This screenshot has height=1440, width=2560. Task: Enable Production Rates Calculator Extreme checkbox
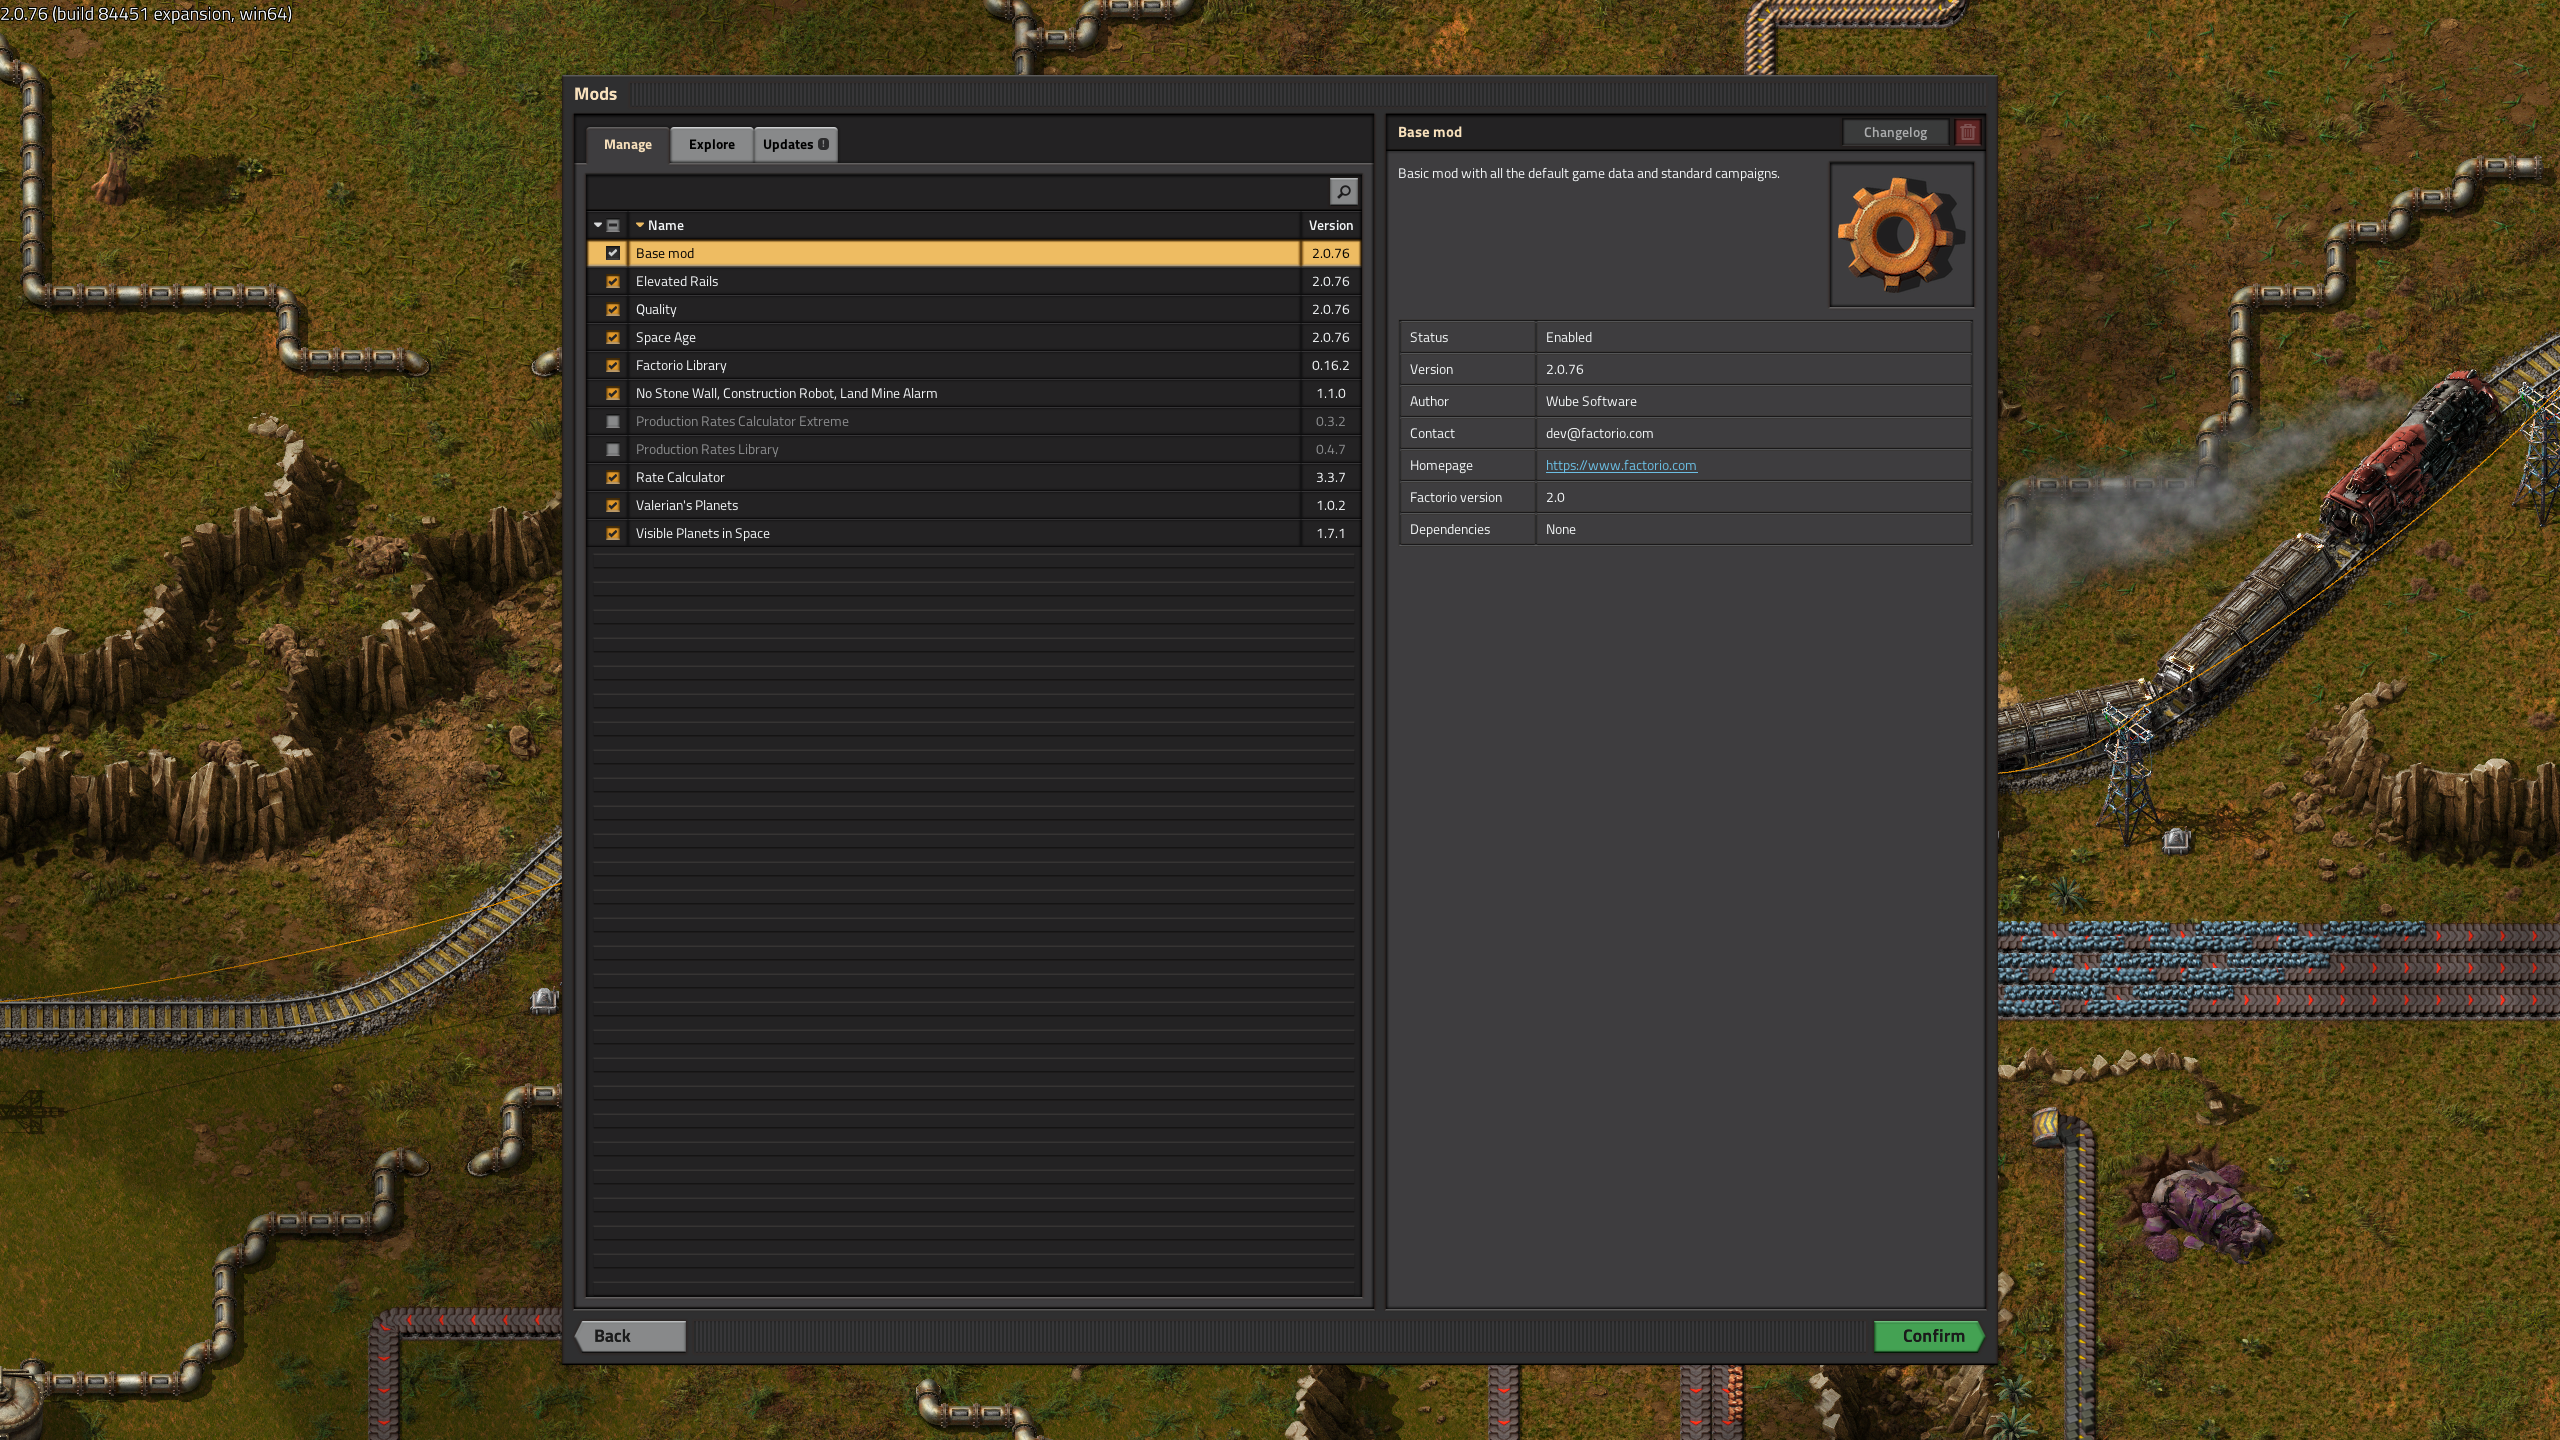click(x=613, y=421)
